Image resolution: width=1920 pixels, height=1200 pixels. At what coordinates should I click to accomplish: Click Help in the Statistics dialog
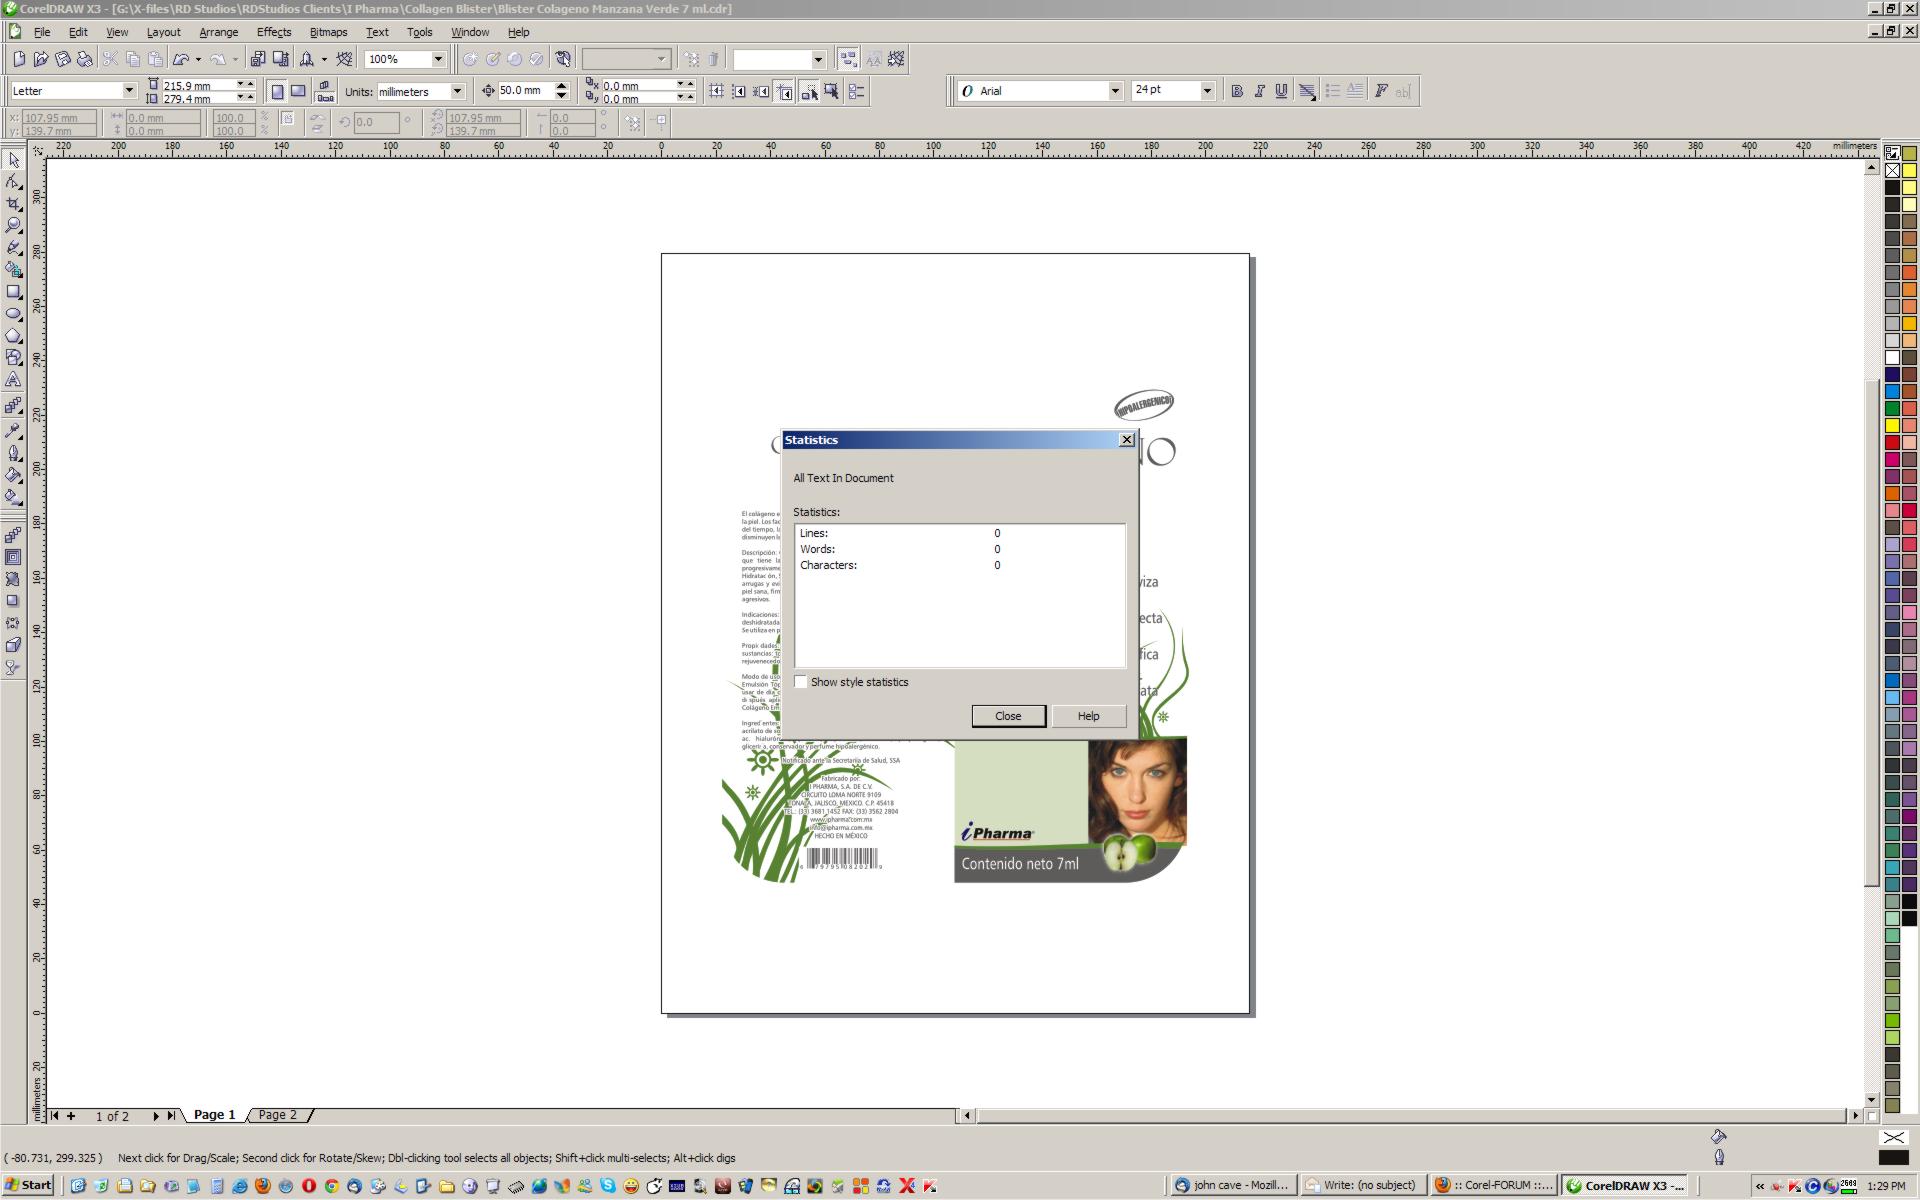(1088, 716)
